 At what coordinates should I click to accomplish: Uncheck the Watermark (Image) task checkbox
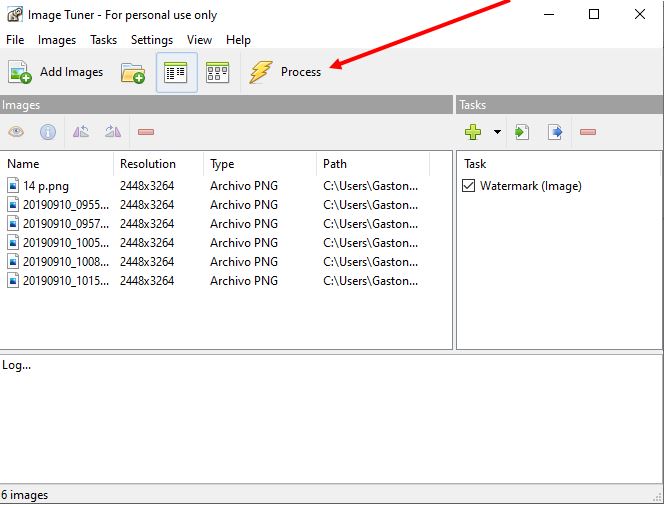469,186
